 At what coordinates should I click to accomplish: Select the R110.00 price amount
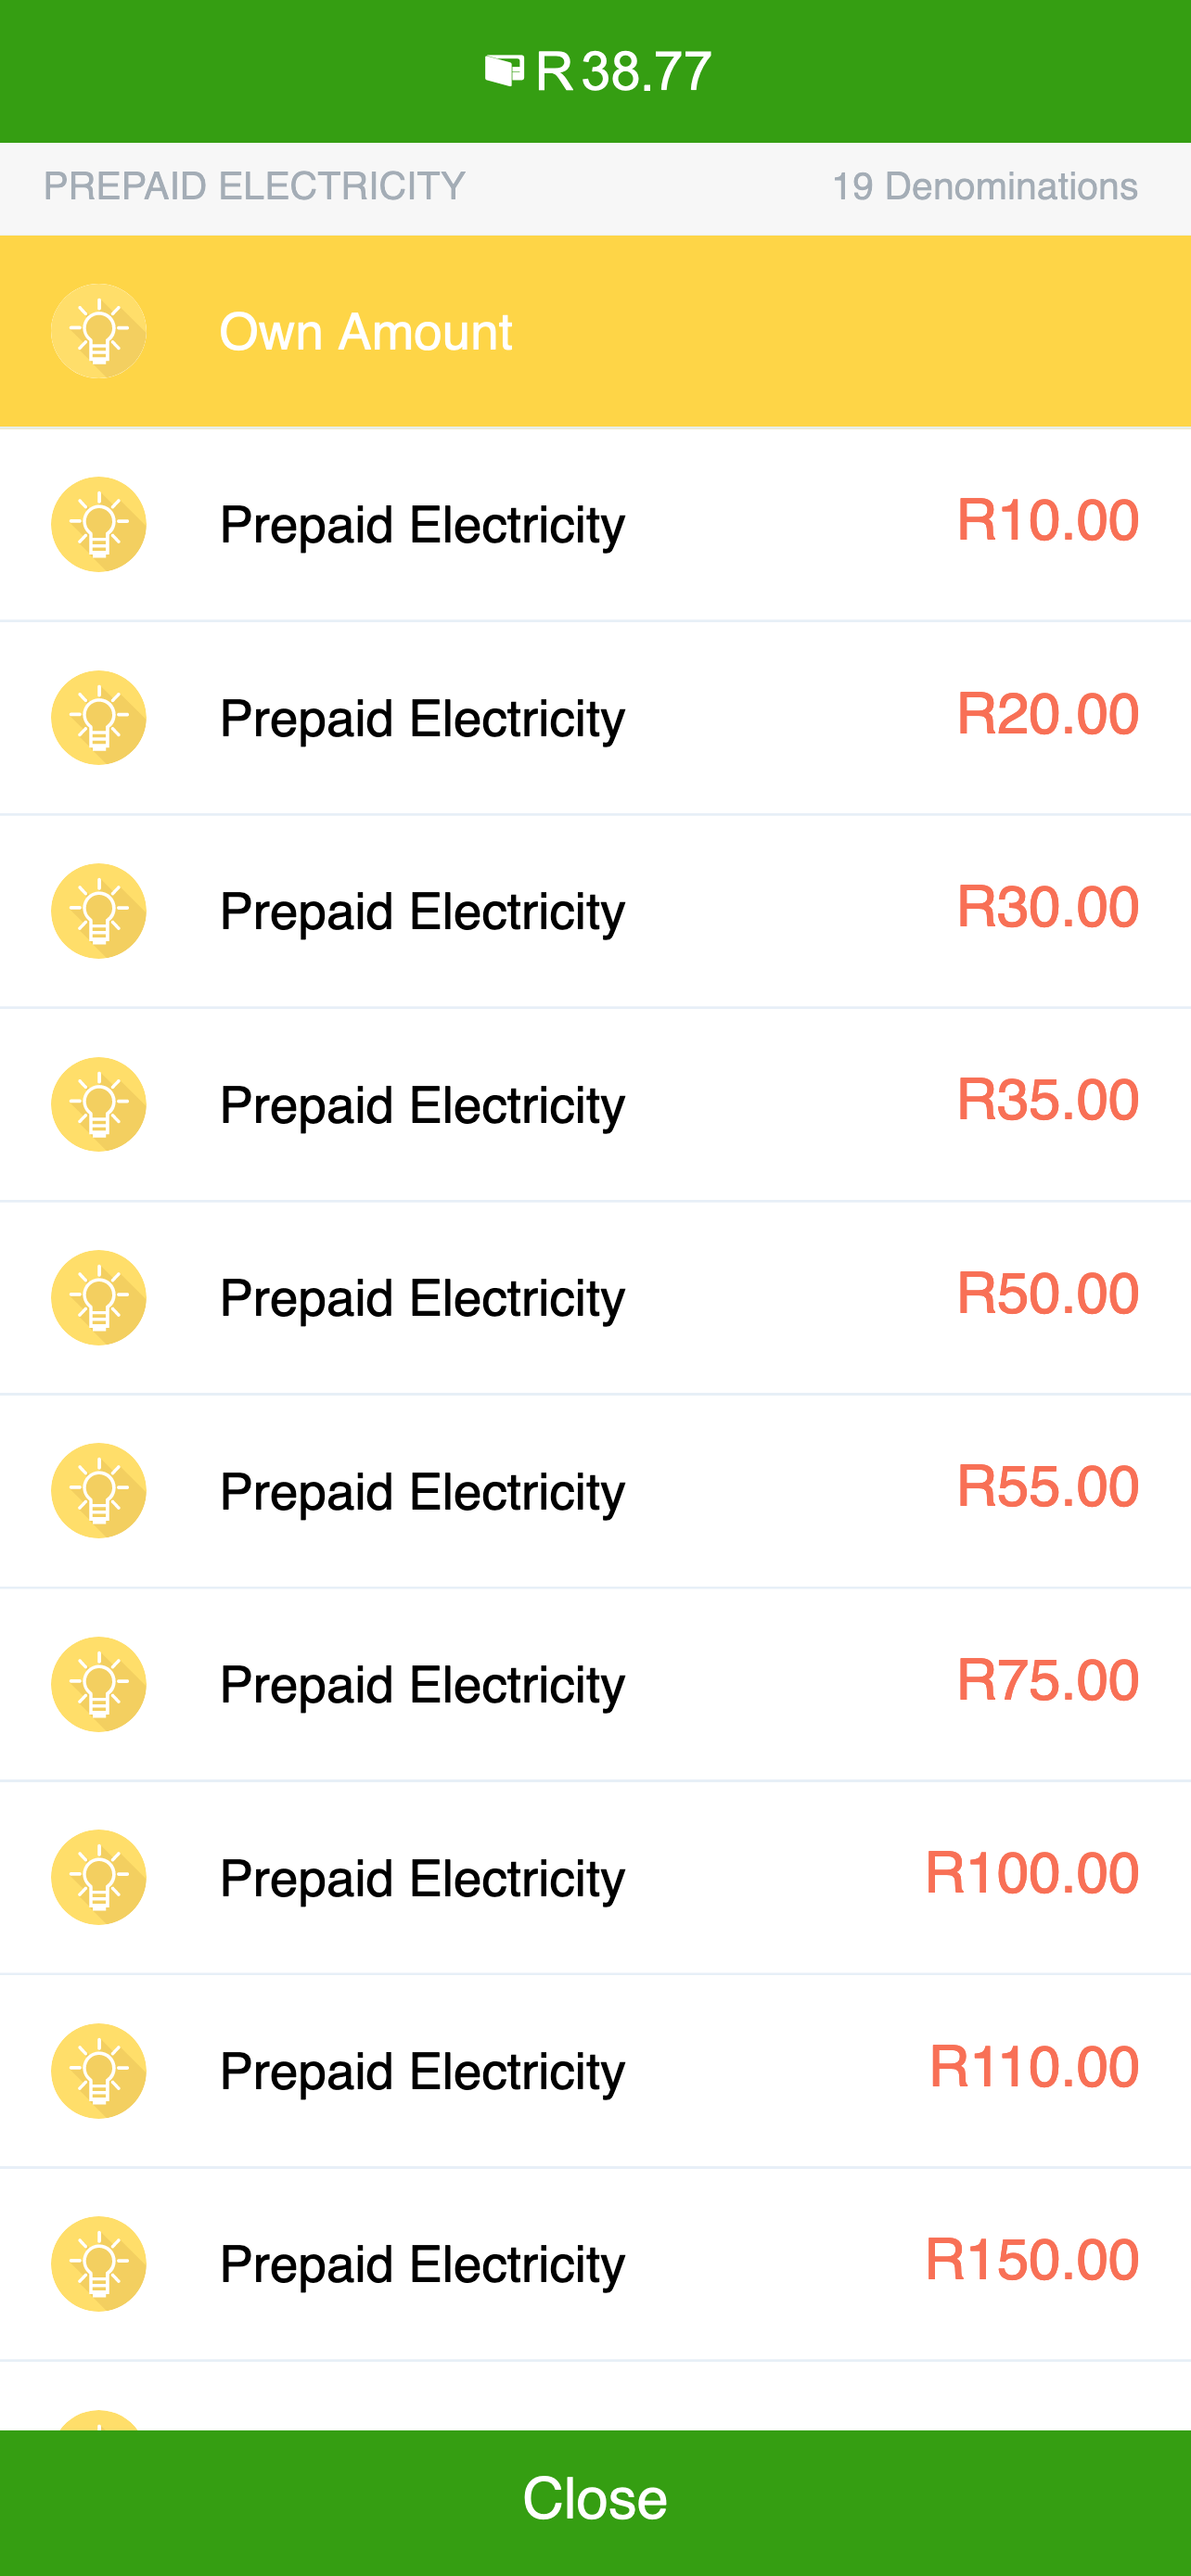[1034, 2066]
